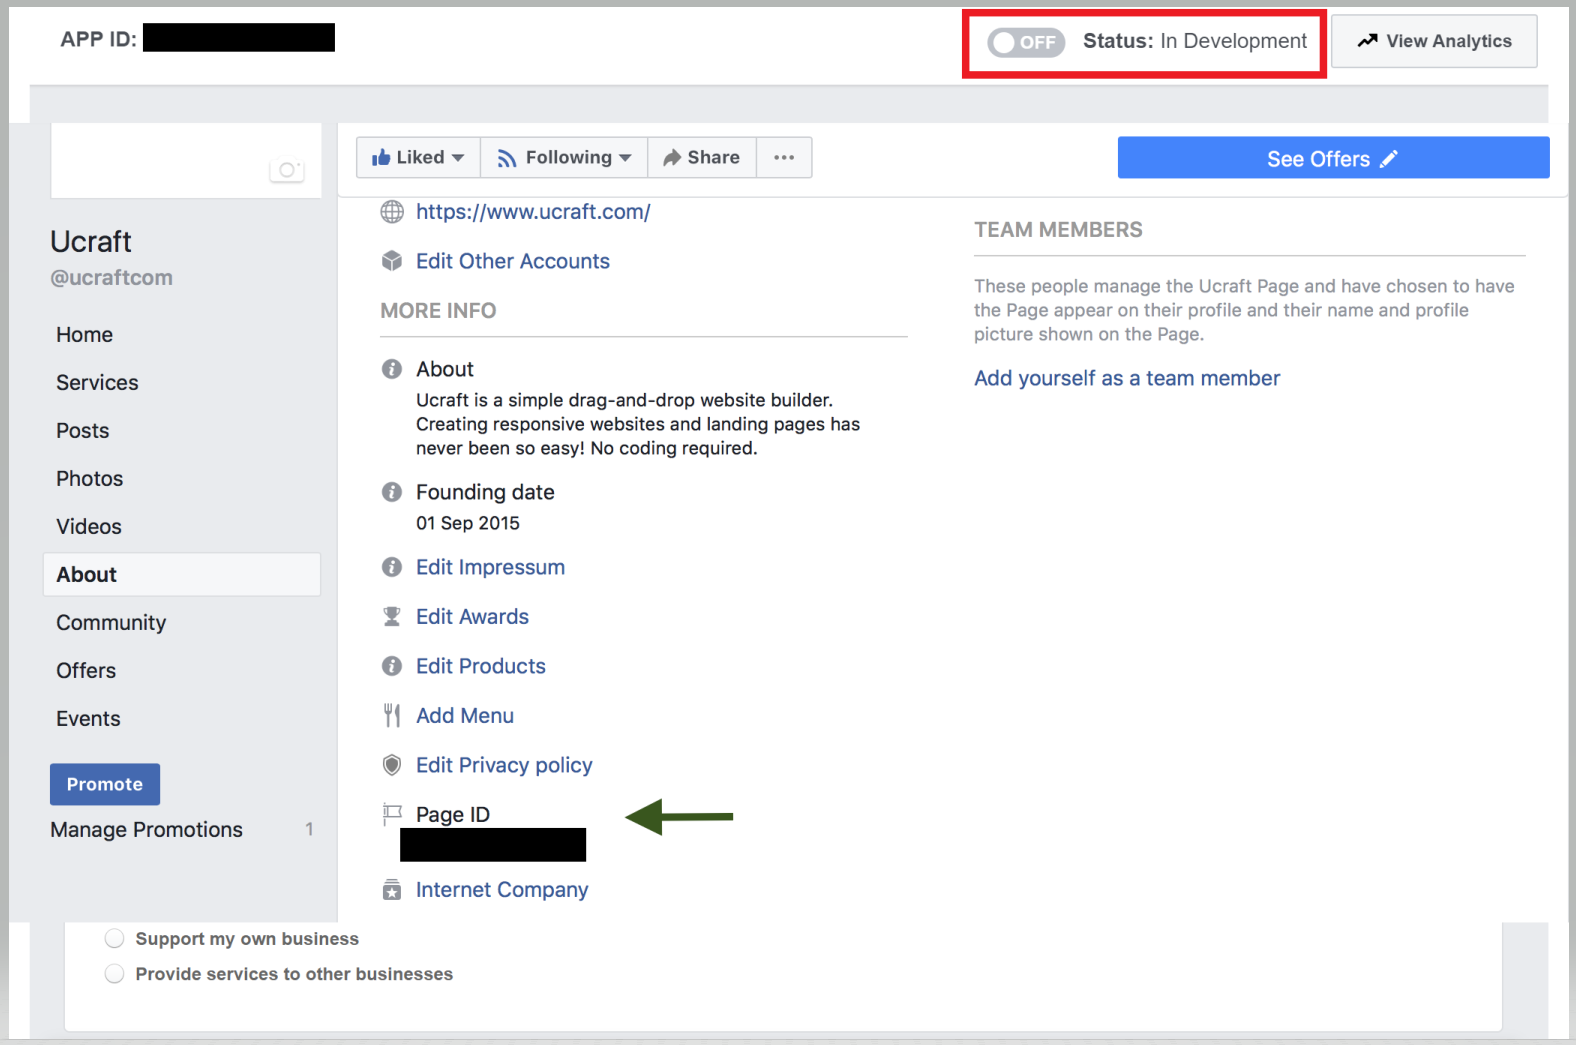Click the Founding date value 01 Sep 2015

coord(468,523)
